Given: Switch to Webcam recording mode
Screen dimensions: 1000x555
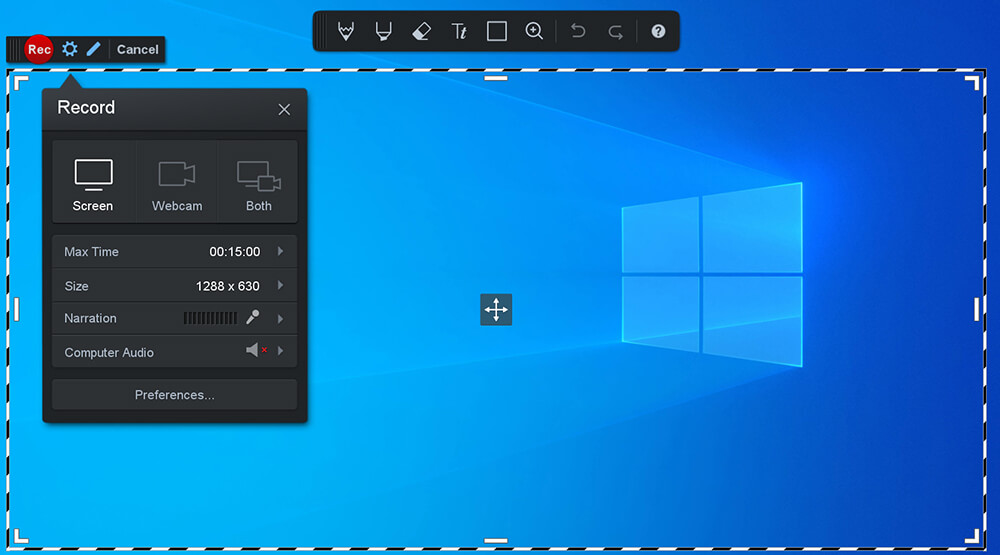Looking at the screenshot, I should [177, 185].
